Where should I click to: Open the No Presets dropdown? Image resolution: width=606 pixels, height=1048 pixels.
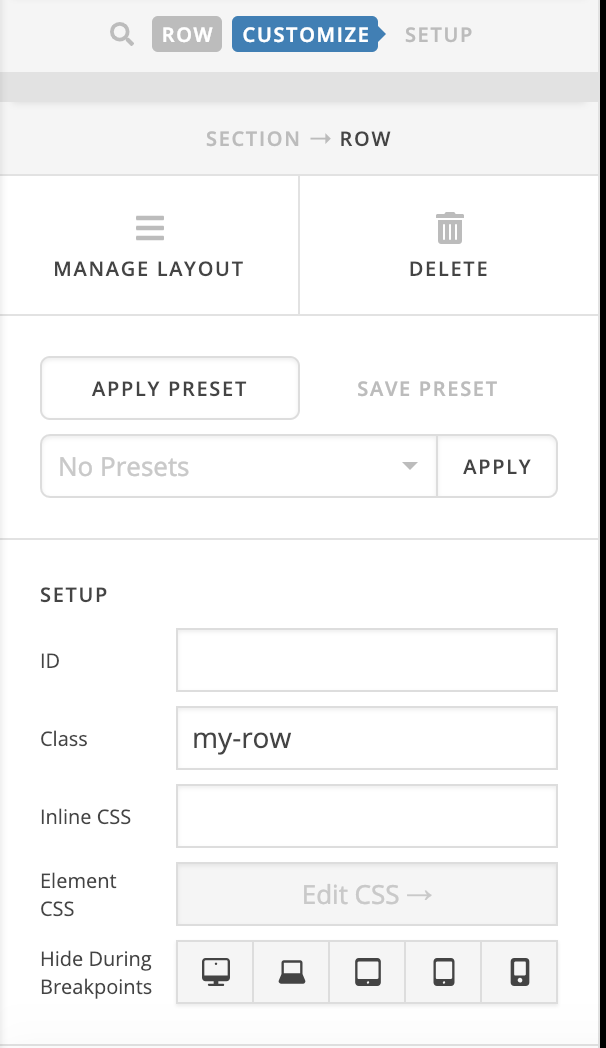point(239,466)
